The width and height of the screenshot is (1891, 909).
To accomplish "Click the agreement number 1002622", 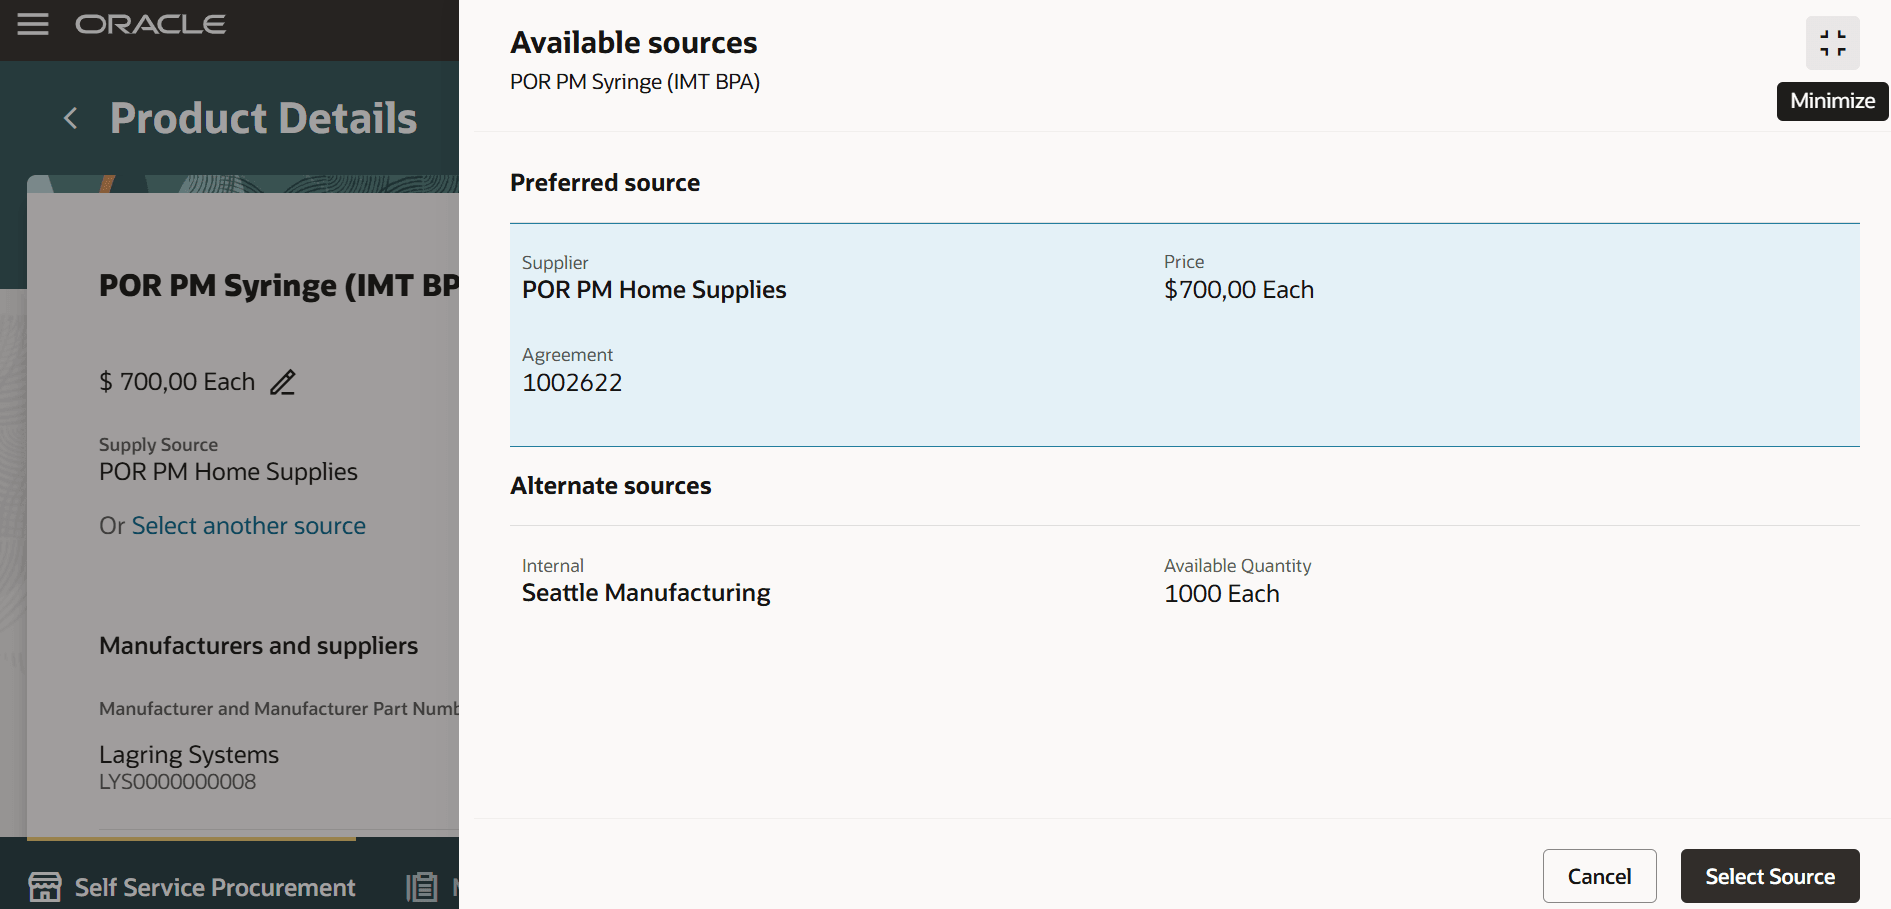I will (x=572, y=382).
